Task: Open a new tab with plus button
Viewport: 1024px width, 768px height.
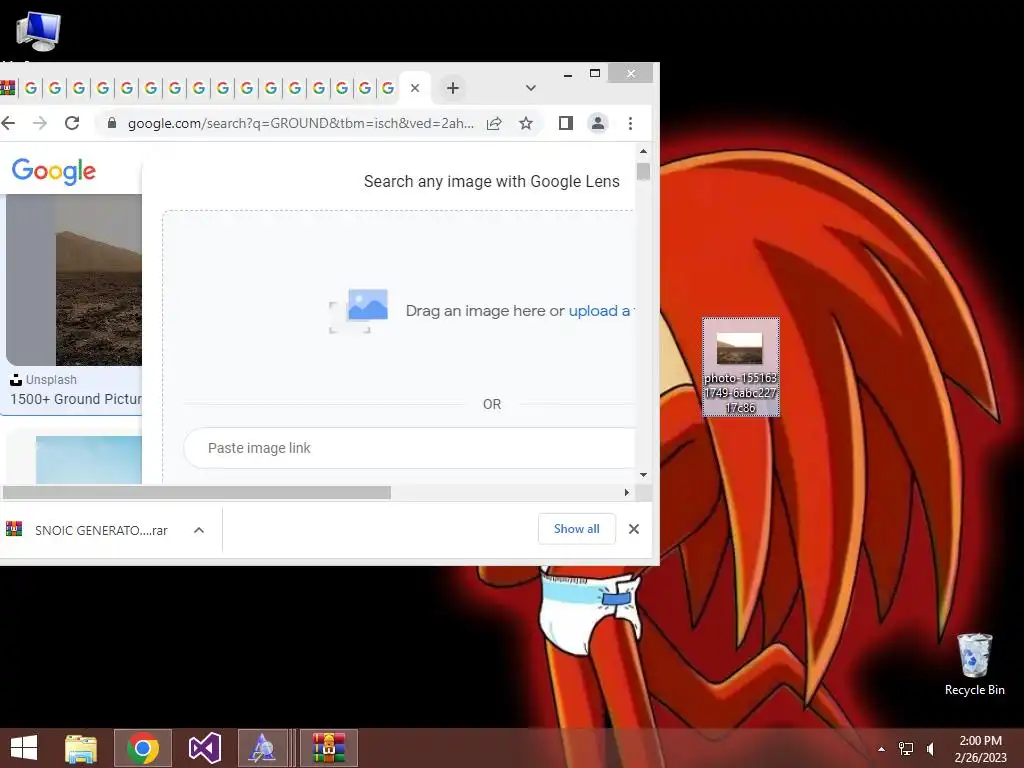Action: click(x=453, y=88)
